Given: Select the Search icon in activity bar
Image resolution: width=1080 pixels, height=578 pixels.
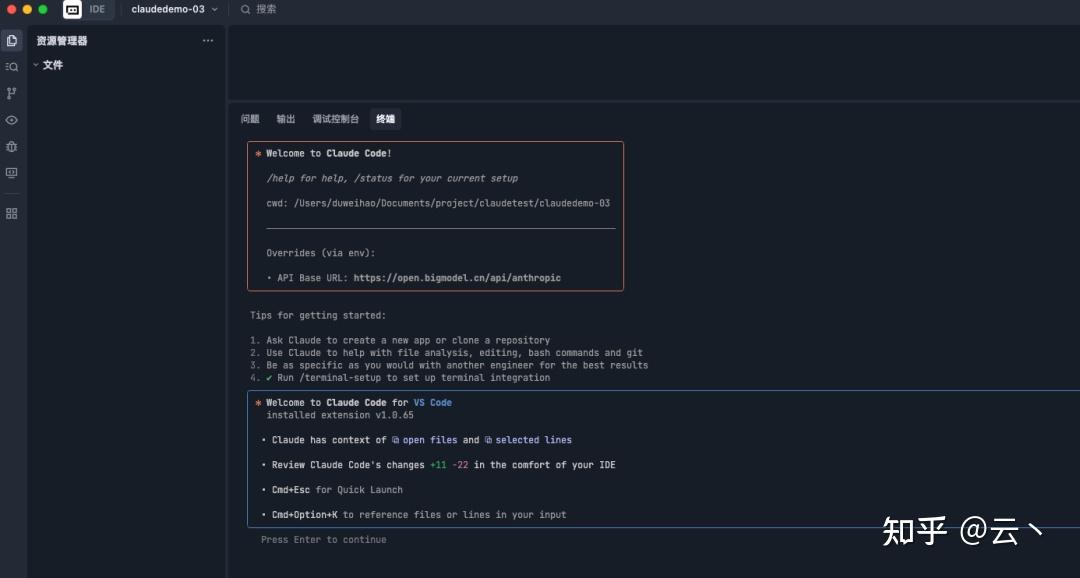Looking at the screenshot, I should [x=11, y=67].
